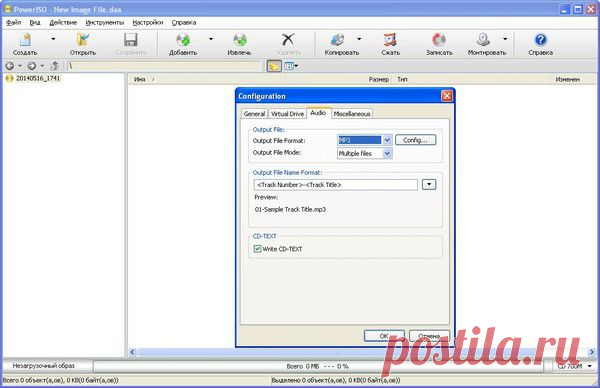Open the Инструменты menu

(x=105, y=23)
